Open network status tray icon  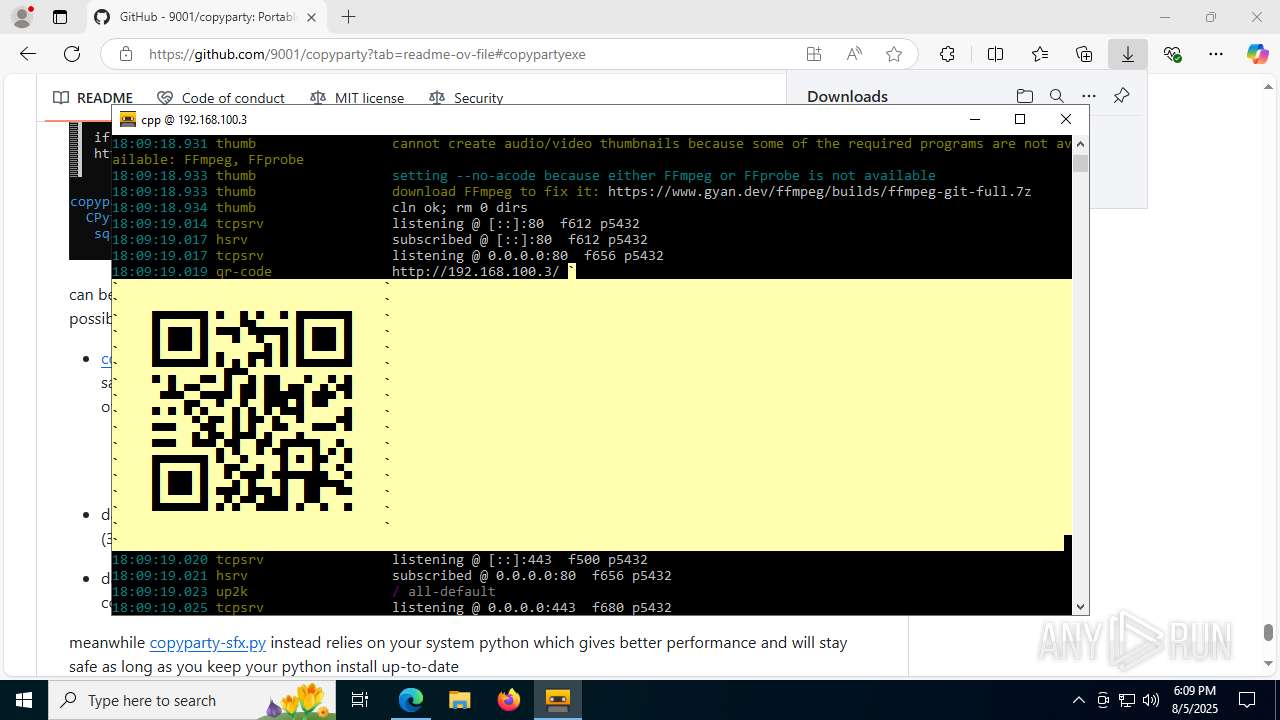click(x=1127, y=700)
